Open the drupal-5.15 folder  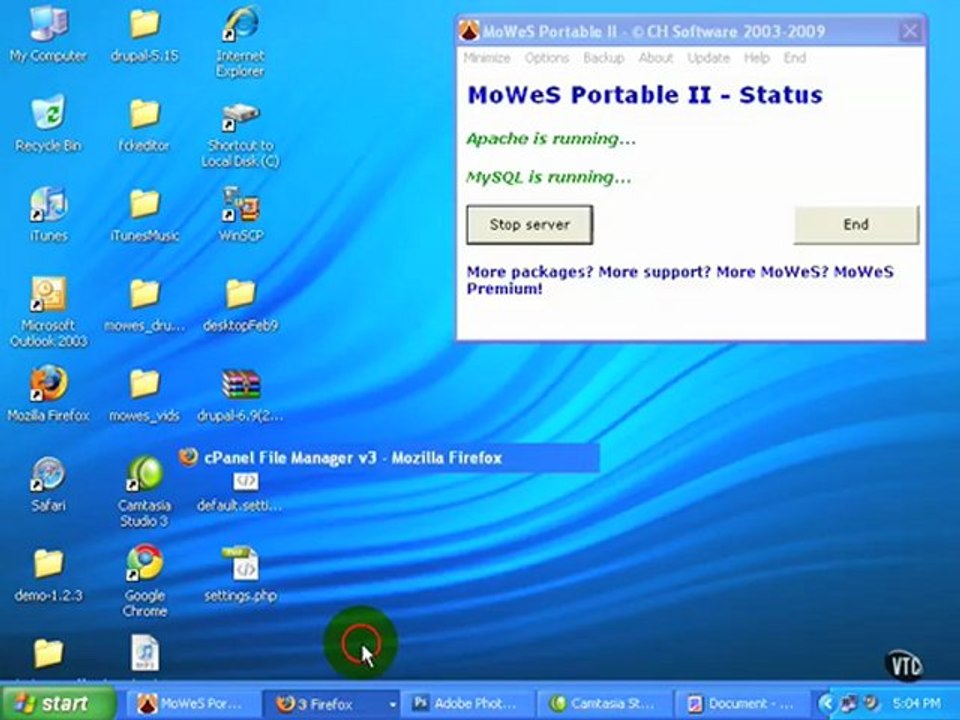[x=144, y=34]
